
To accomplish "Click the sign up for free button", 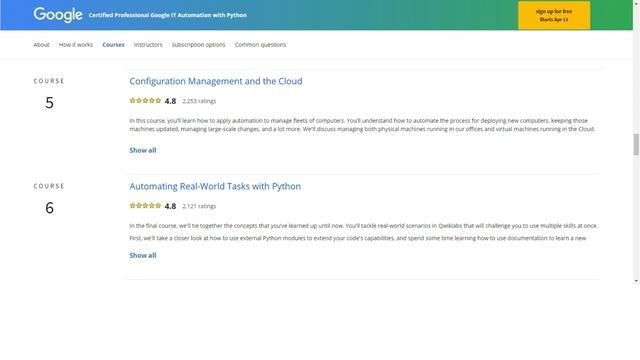I will click(554, 16).
